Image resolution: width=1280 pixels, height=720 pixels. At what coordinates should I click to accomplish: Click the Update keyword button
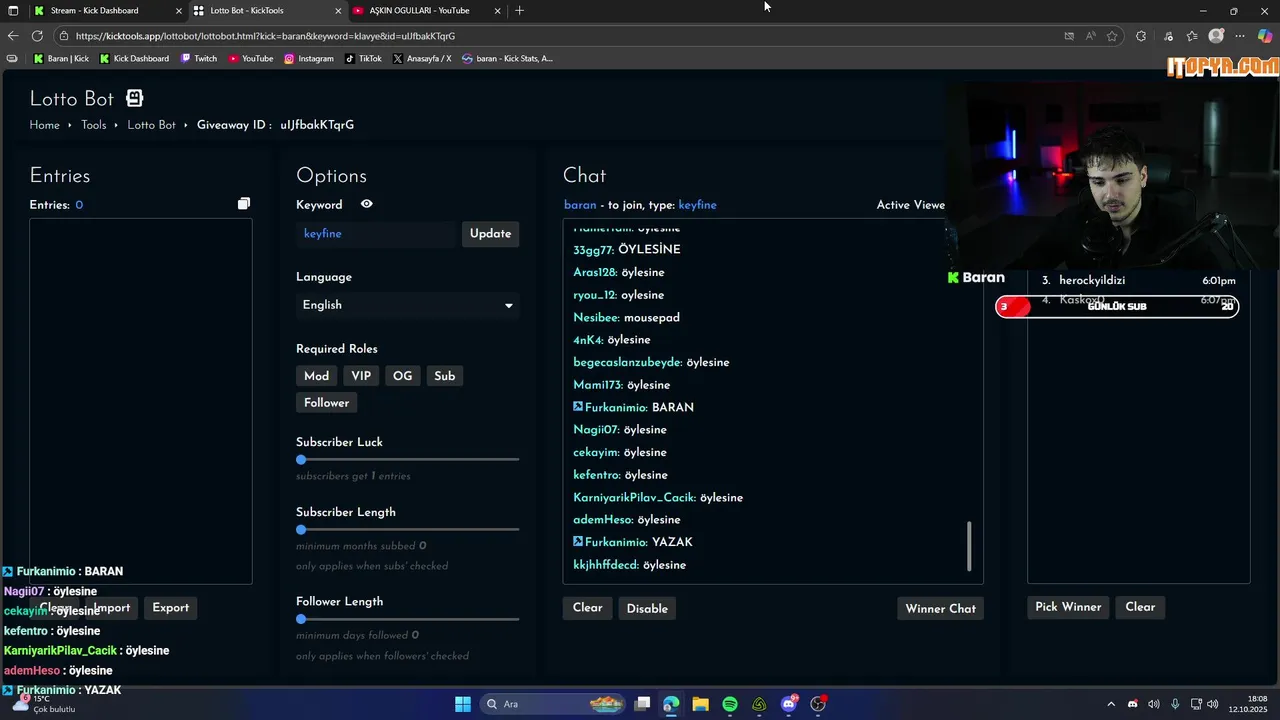[x=490, y=233]
